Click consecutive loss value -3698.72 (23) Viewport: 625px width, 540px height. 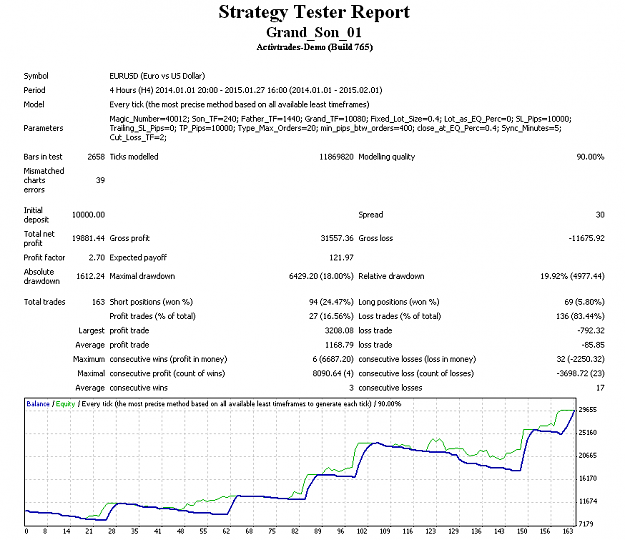point(580,374)
